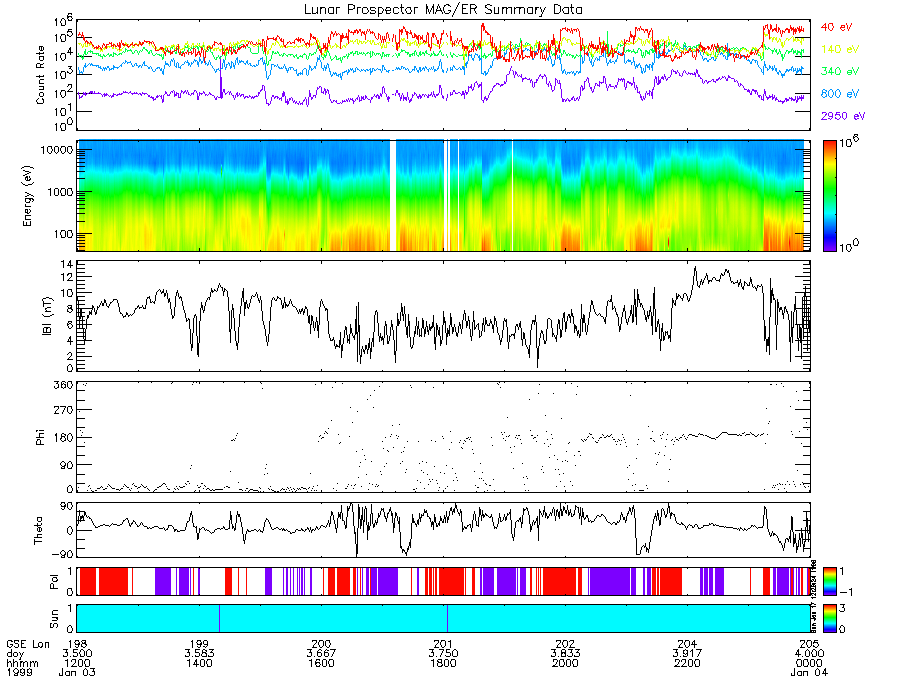Click the 10000 energy axis tick label
Image resolution: width=900 pixels, height=700 pixels.
coord(56,150)
